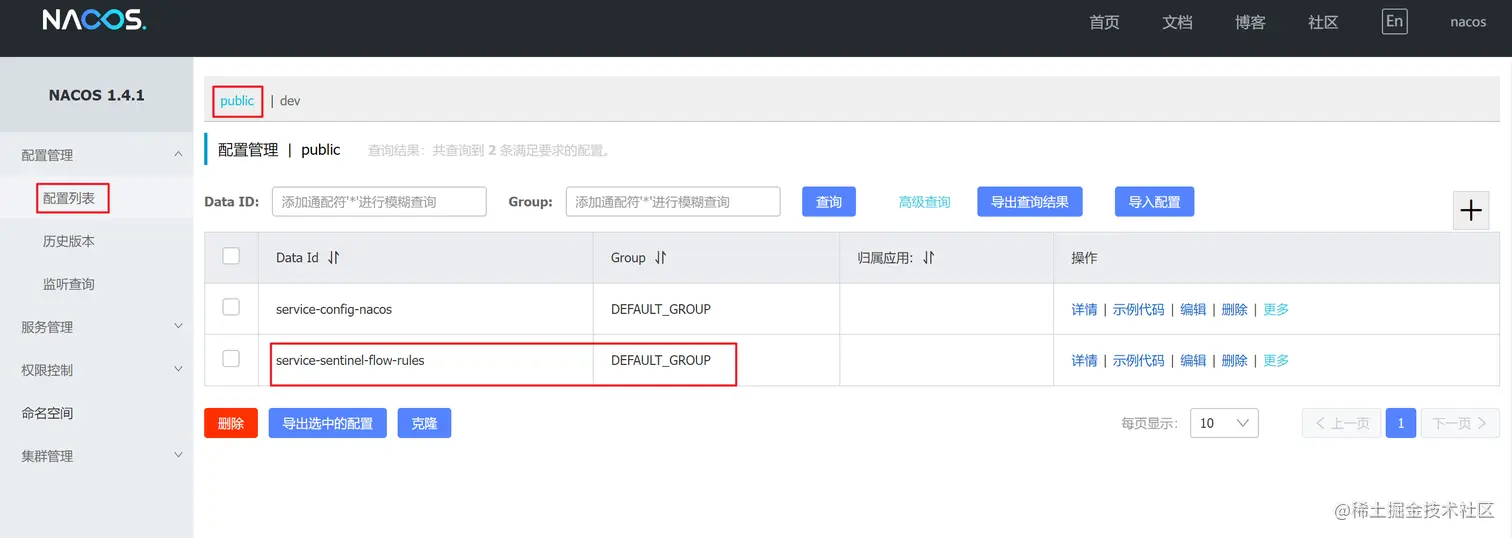
Task: Click the 查询 search button
Action: coord(829,202)
